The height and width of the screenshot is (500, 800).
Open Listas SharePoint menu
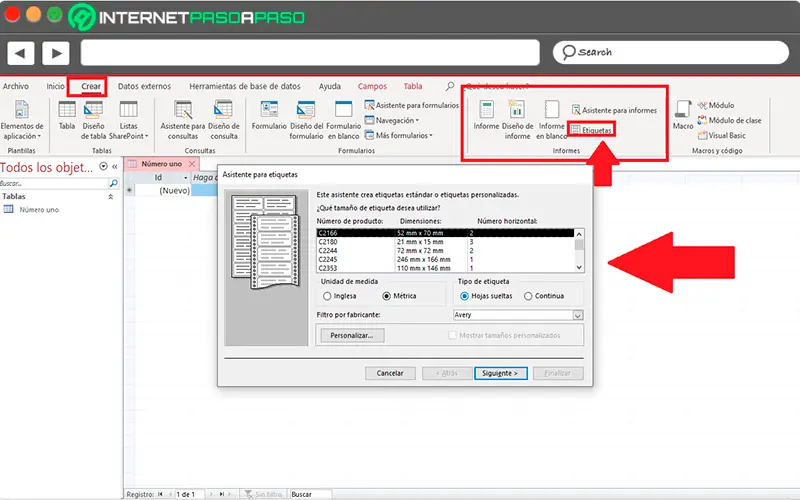[x=129, y=120]
